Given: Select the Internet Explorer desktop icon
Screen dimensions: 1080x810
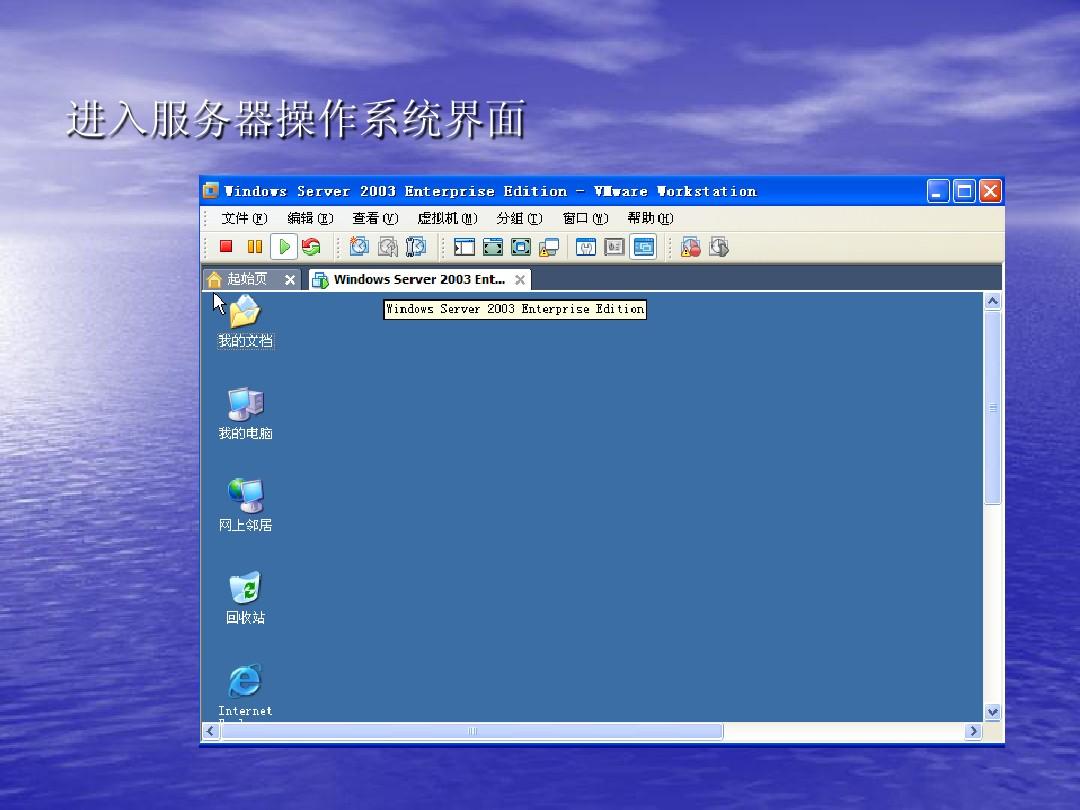Looking at the screenshot, I should click(x=245, y=692).
